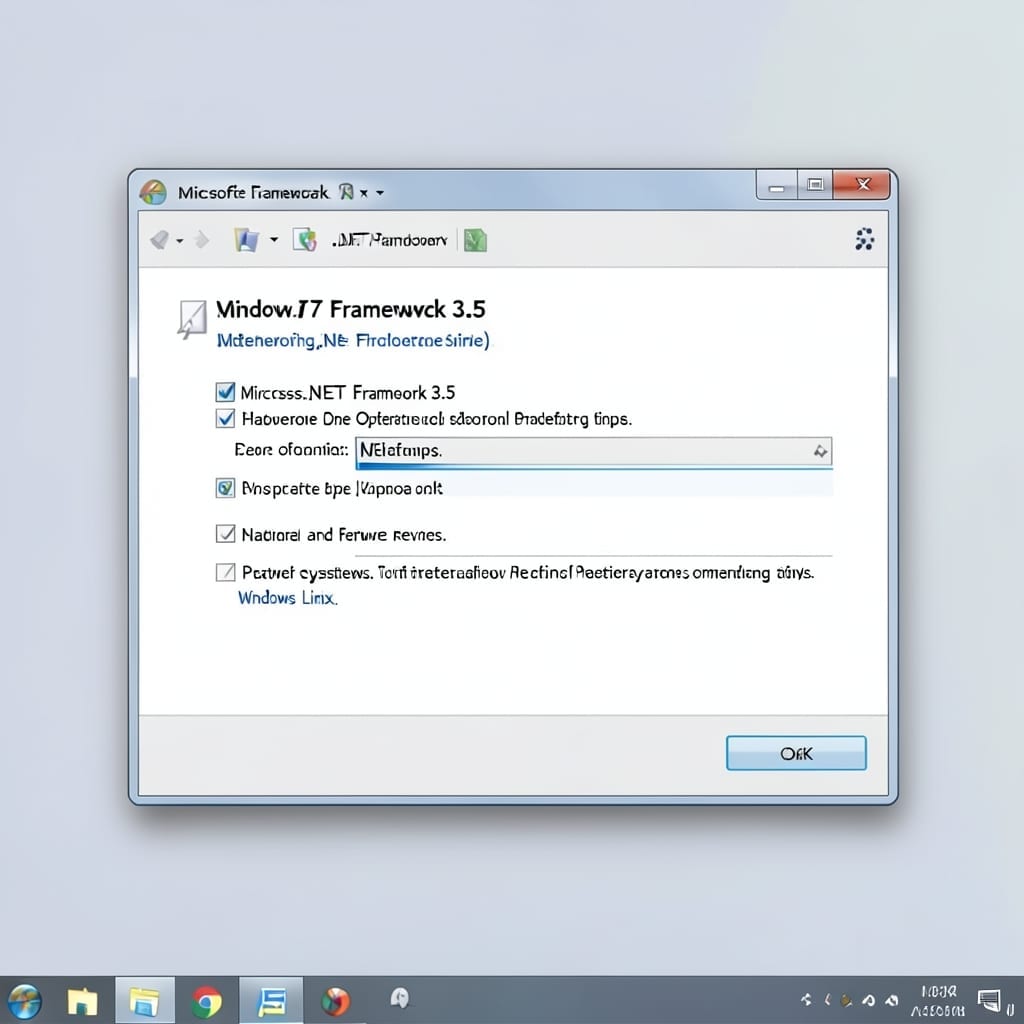Toggle the second checkbox ending in "tinps."
This screenshot has width=1024, height=1024.
coord(225,418)
